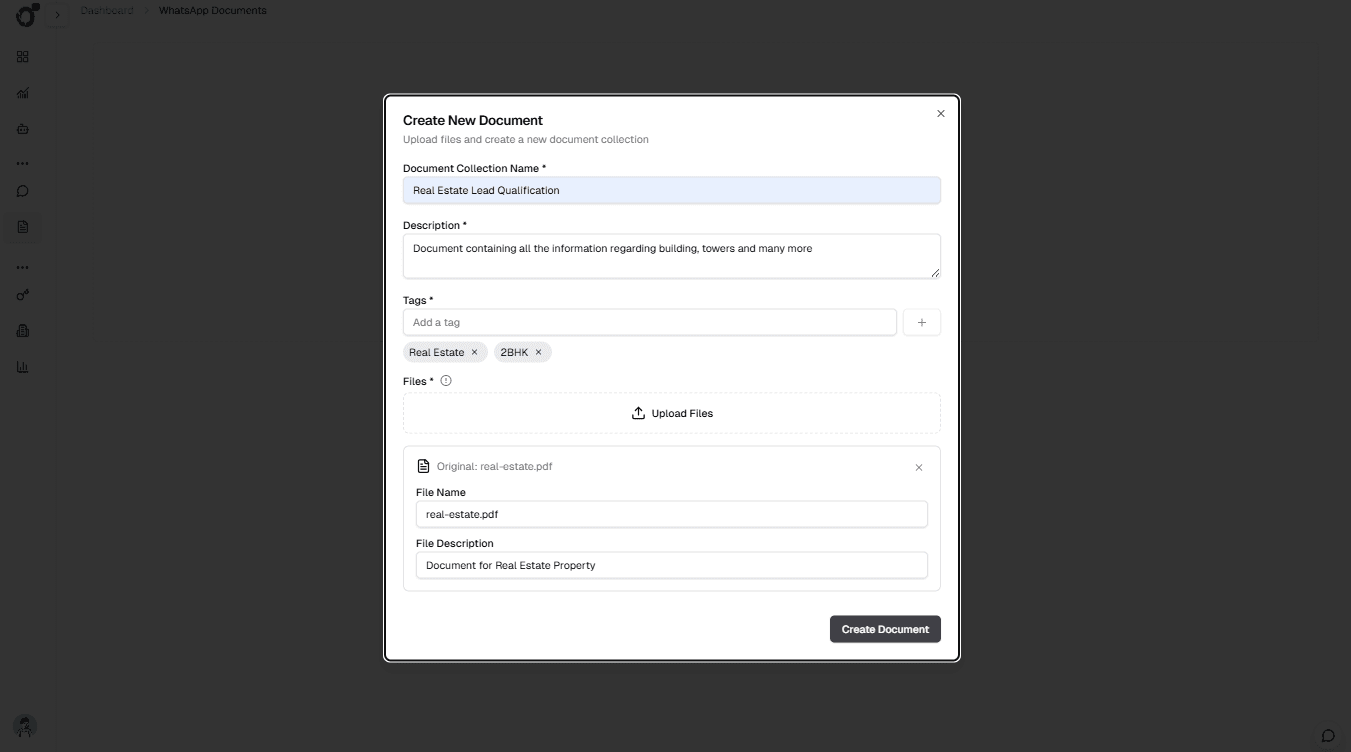Click the company logo at the top left
Image resolution: width=1351 pixels, height=752 pixels.
24,15
